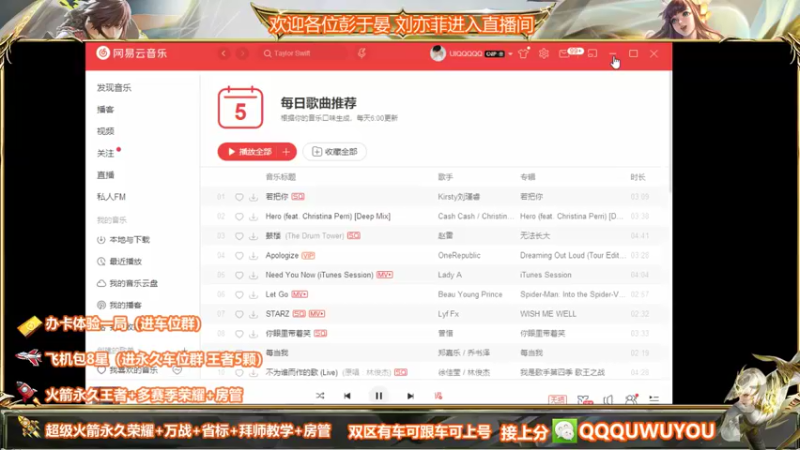Open lyrics display 词 icon
Screen dimensions: 800x450
coord(438,396)
